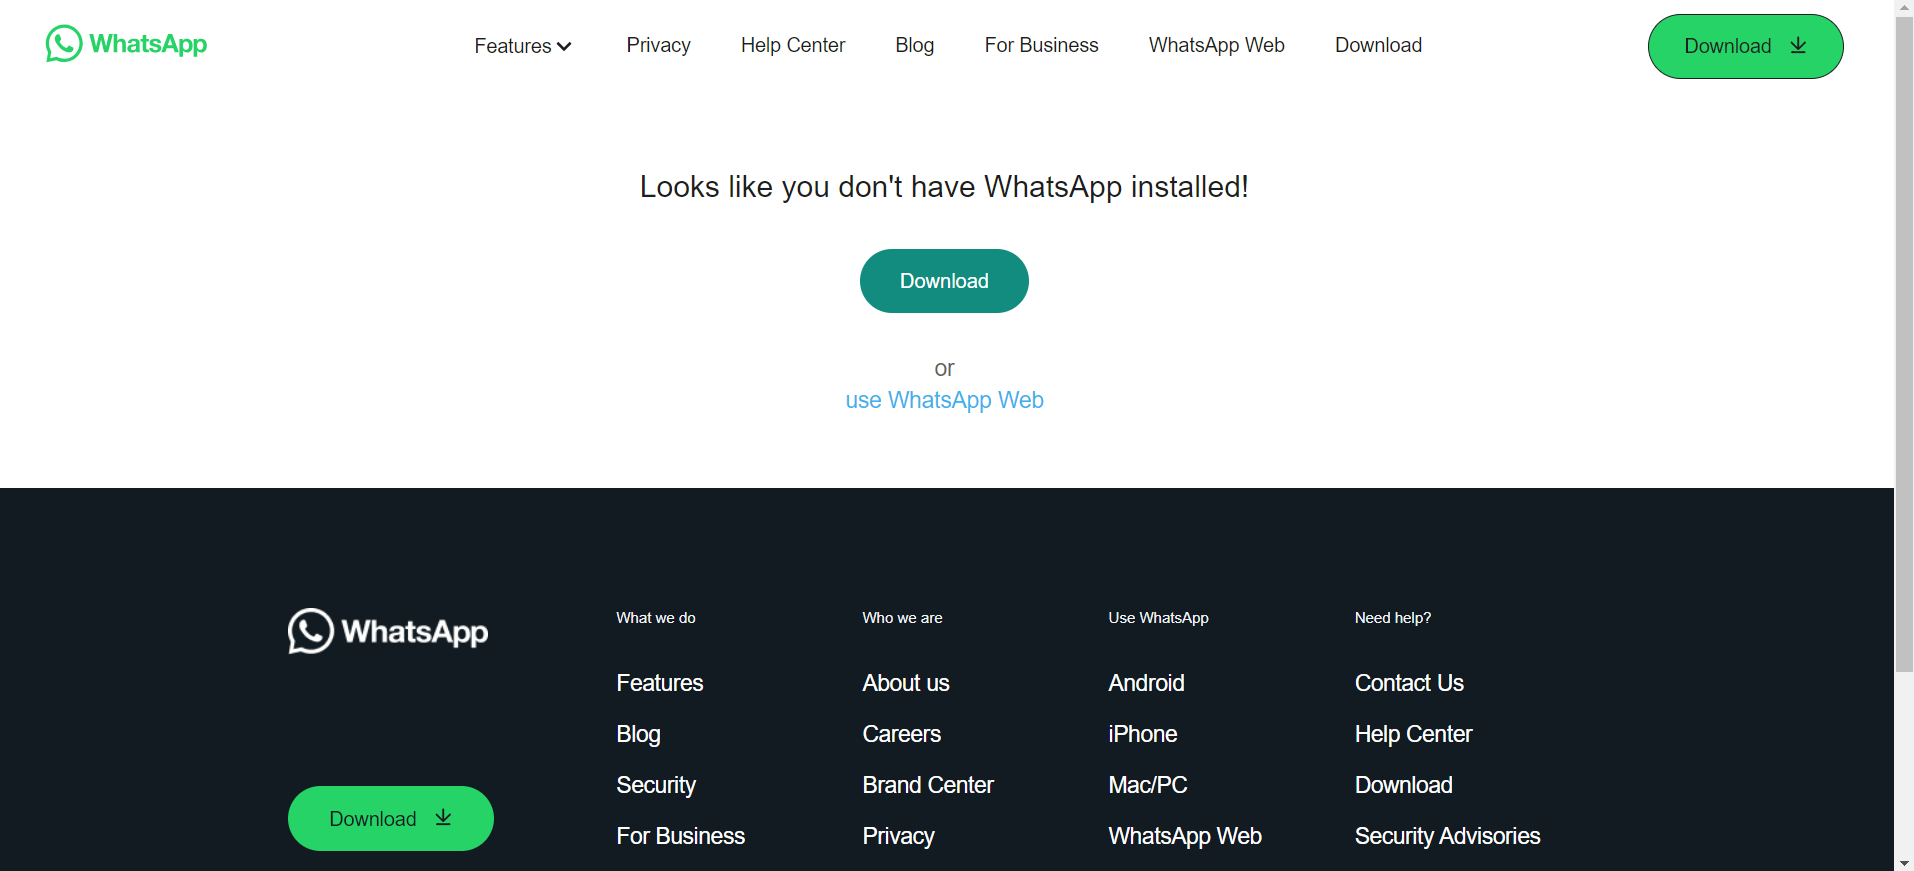Open Brand Center link in footer
1914x871 pixels.
coord(928,785)
